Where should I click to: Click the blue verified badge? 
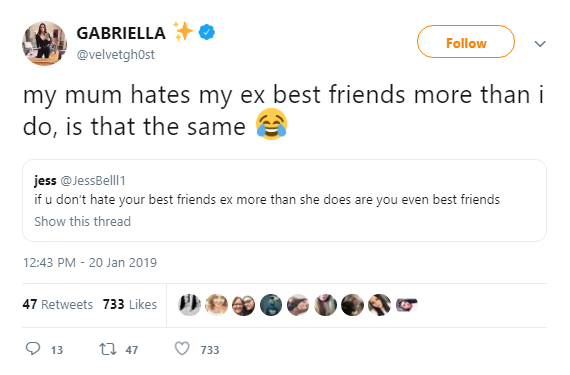pos(206,33)
